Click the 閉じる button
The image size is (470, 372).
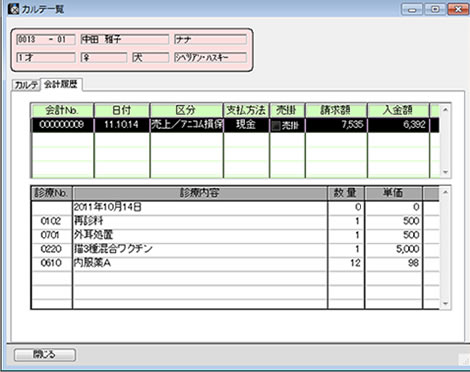[x=45, y=354]
